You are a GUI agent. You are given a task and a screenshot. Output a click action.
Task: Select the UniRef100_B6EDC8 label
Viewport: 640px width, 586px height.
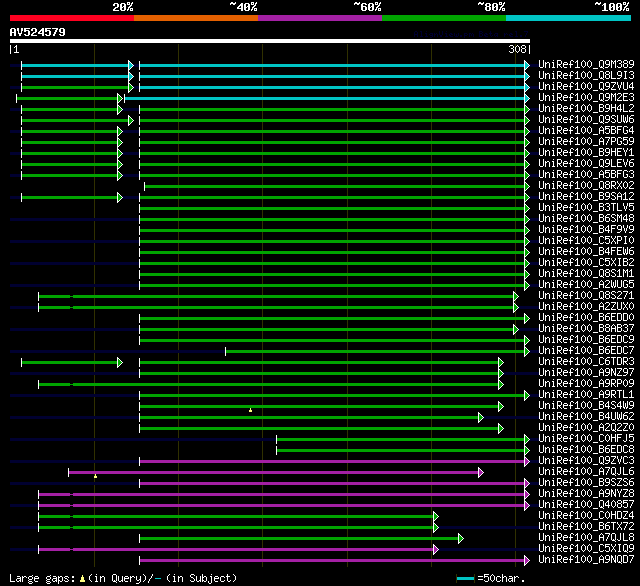pyautogui.click(x=586, y=450)
